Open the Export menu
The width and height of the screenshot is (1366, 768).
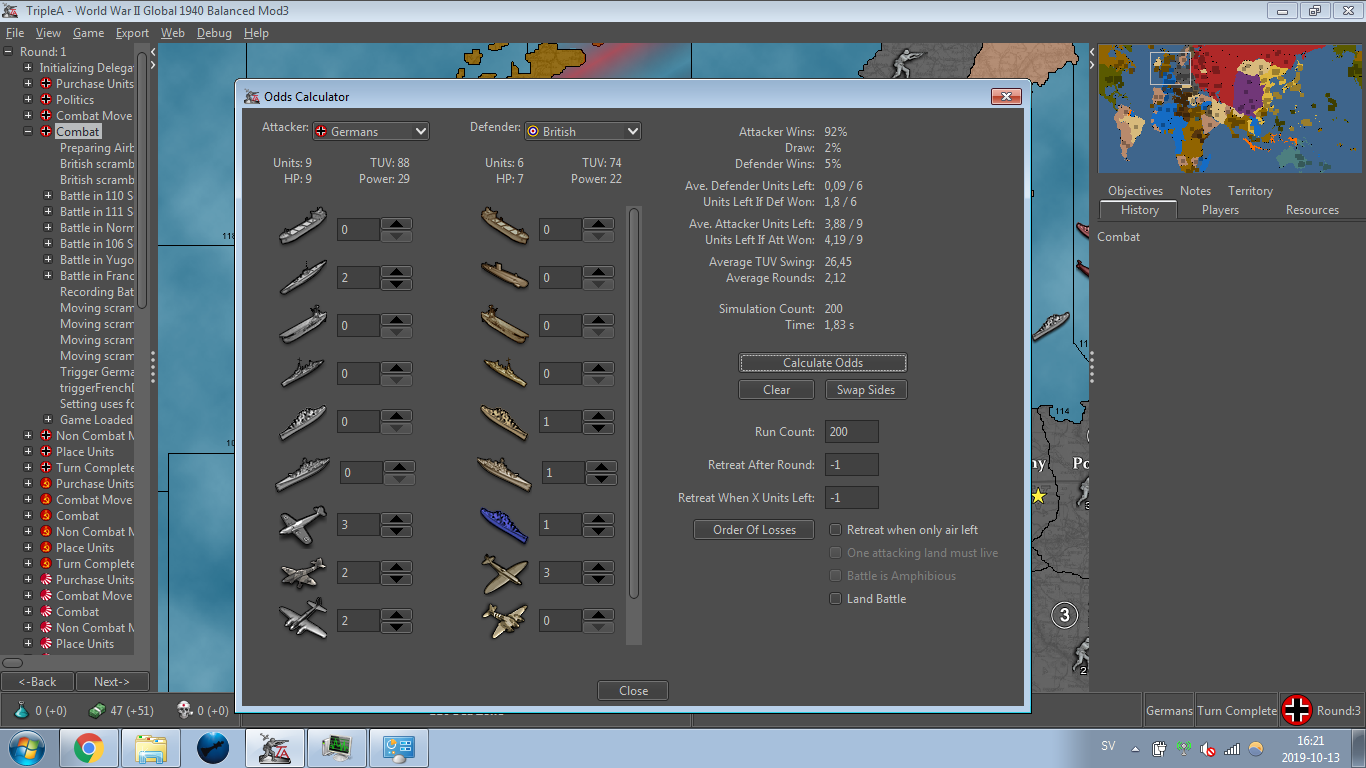(132, 33)
